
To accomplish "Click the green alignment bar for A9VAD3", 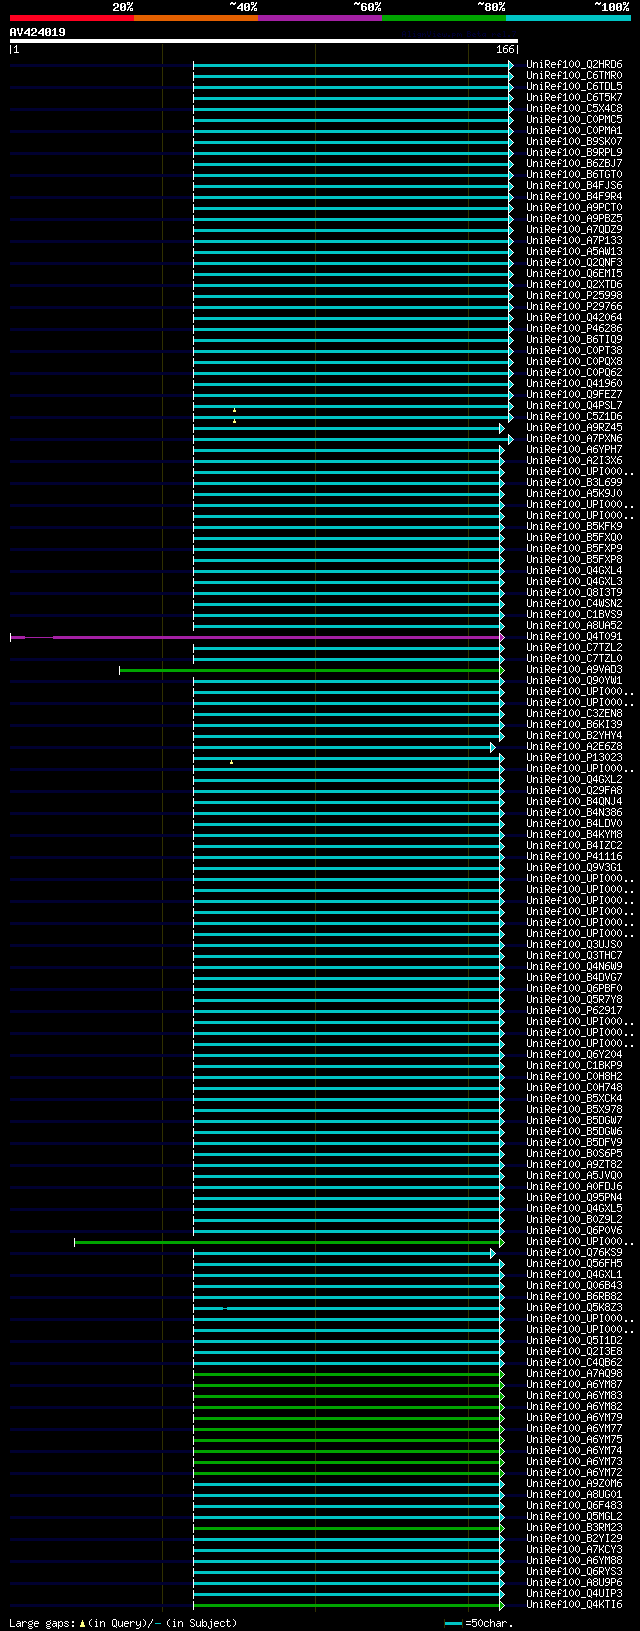I will tap(311, 670).
